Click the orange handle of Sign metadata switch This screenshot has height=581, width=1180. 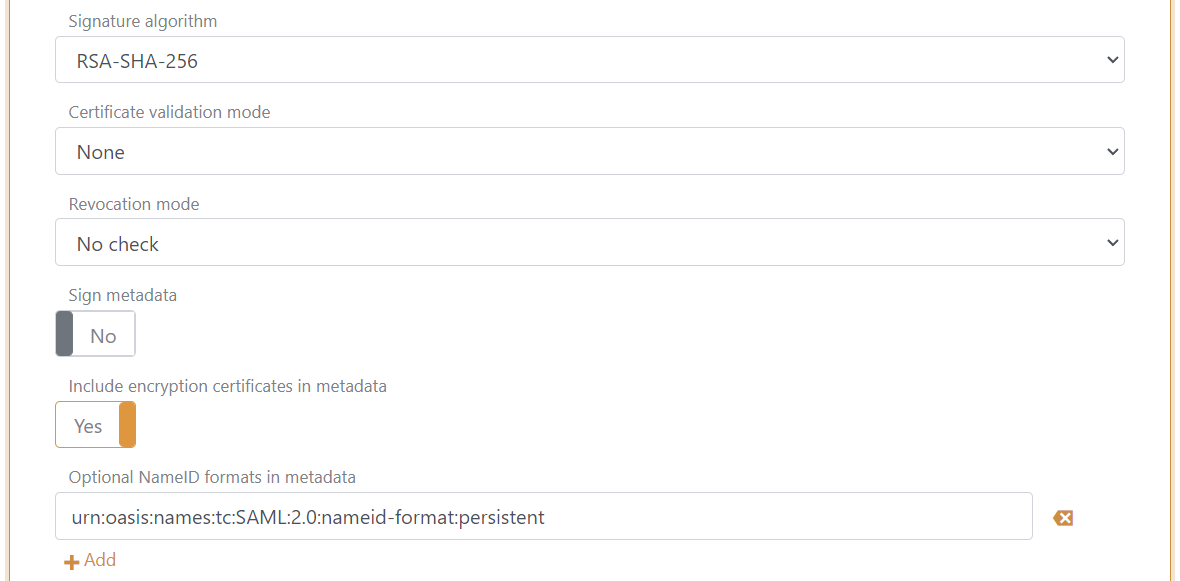point(63,332)
